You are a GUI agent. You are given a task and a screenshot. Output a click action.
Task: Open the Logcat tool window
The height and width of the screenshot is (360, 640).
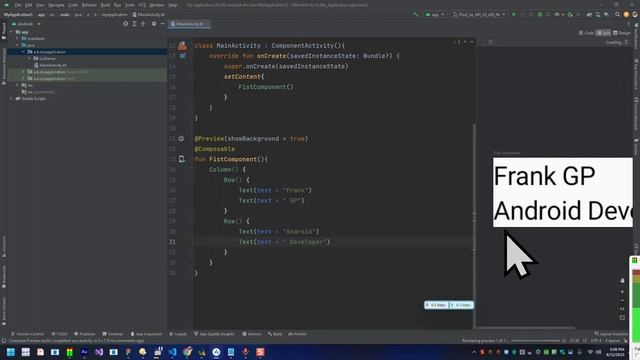(178, 334)
